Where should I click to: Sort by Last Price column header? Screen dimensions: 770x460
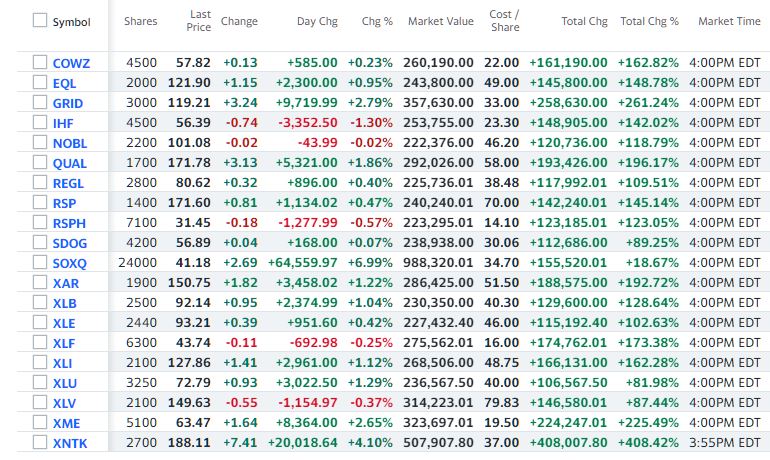[x=198, y=21]
